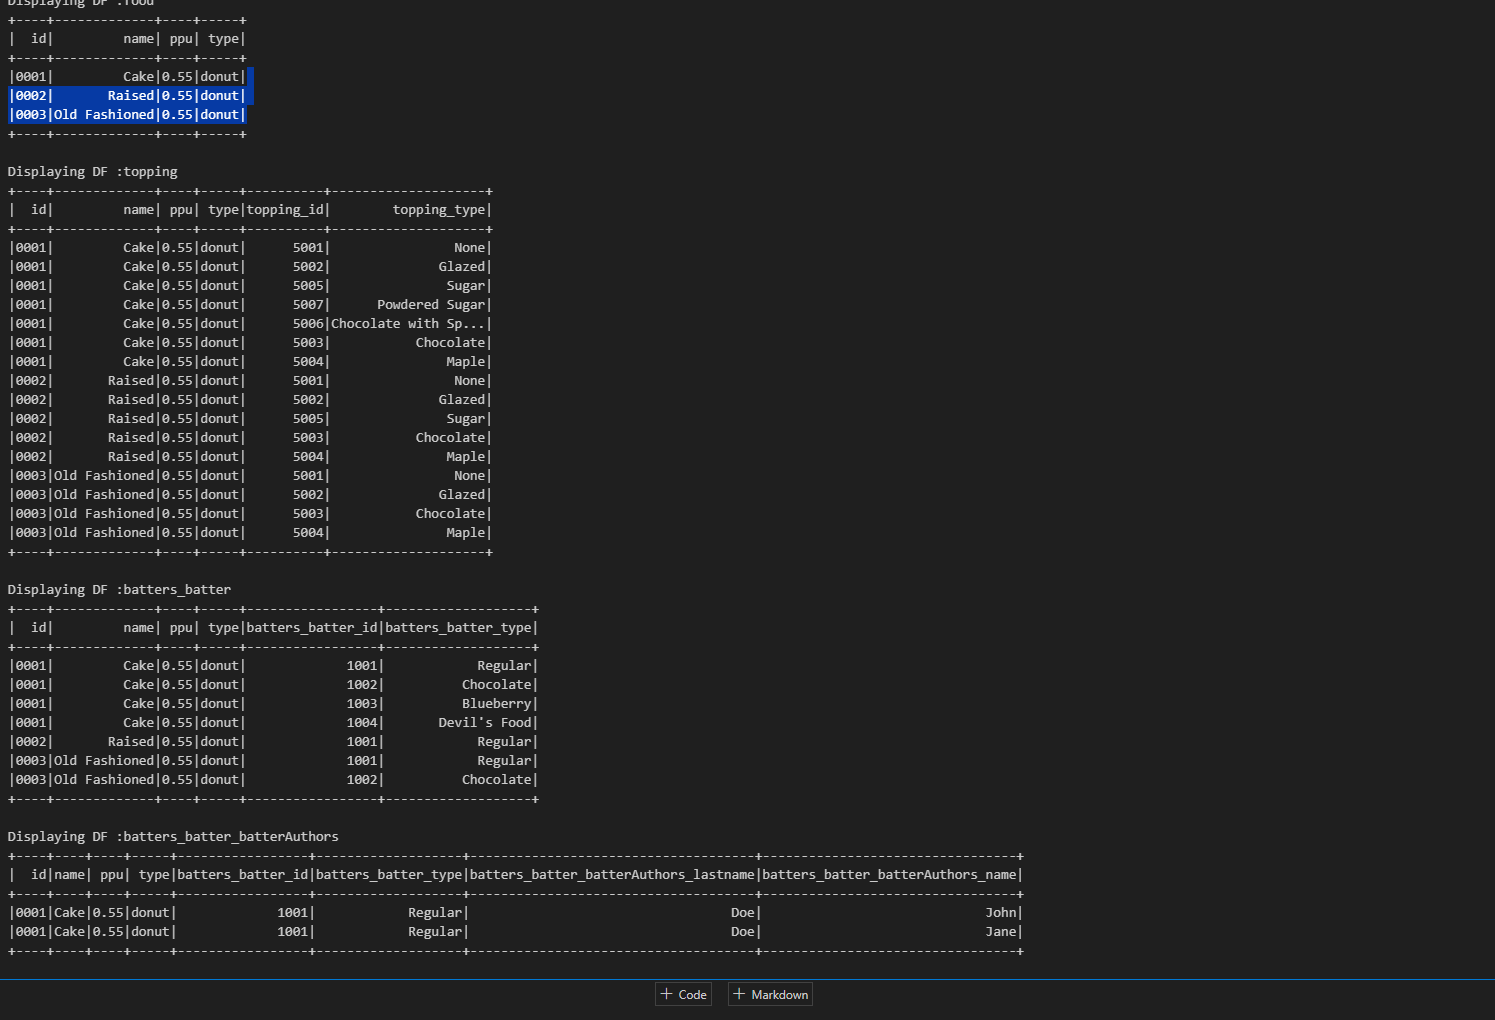Click topping id 5007
Image resolution: width=1495 pixels, height=1020 pixels.
pos(309,305)
